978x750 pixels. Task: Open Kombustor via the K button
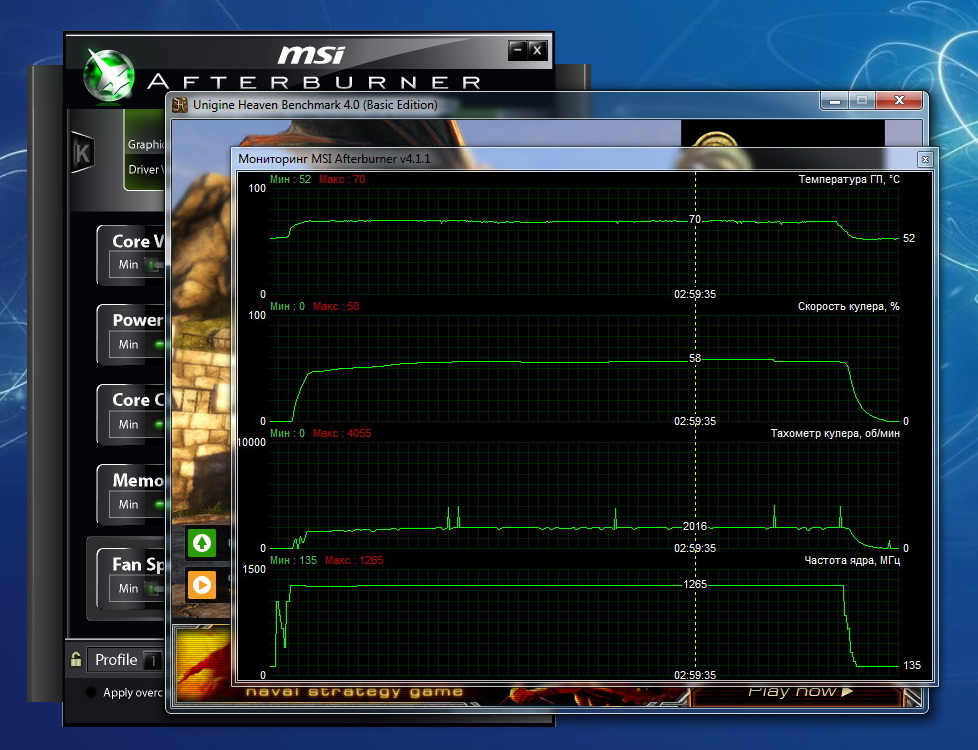pos(82,152)
